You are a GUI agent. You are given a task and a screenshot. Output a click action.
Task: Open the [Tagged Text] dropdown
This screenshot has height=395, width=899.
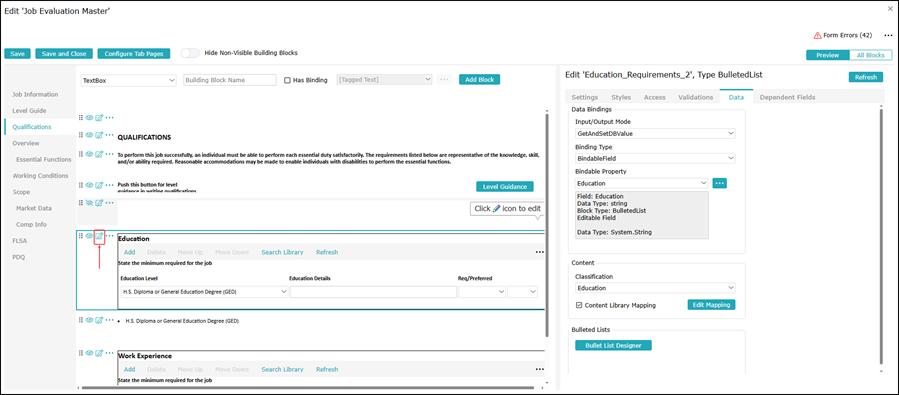tap(385, 80)
